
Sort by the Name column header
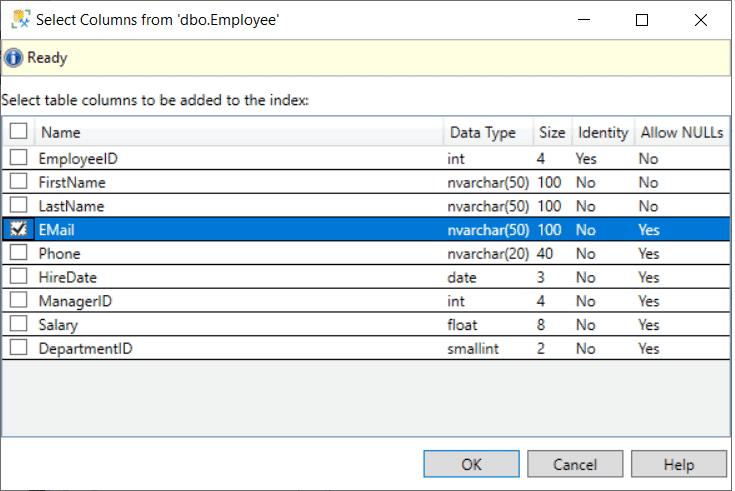[x=240, y=132]
